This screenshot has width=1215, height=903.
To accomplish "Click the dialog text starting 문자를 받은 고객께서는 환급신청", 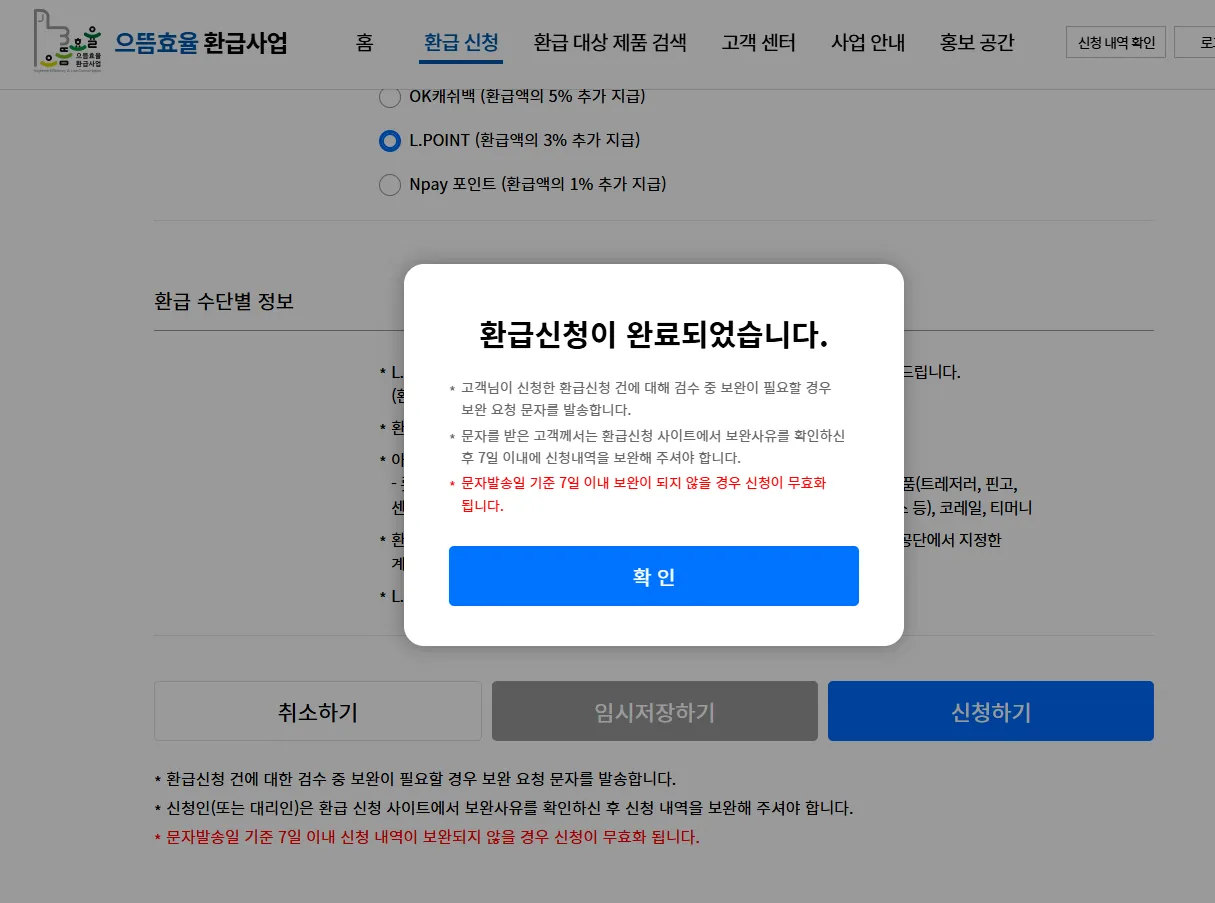I will [x=648, y=447].
